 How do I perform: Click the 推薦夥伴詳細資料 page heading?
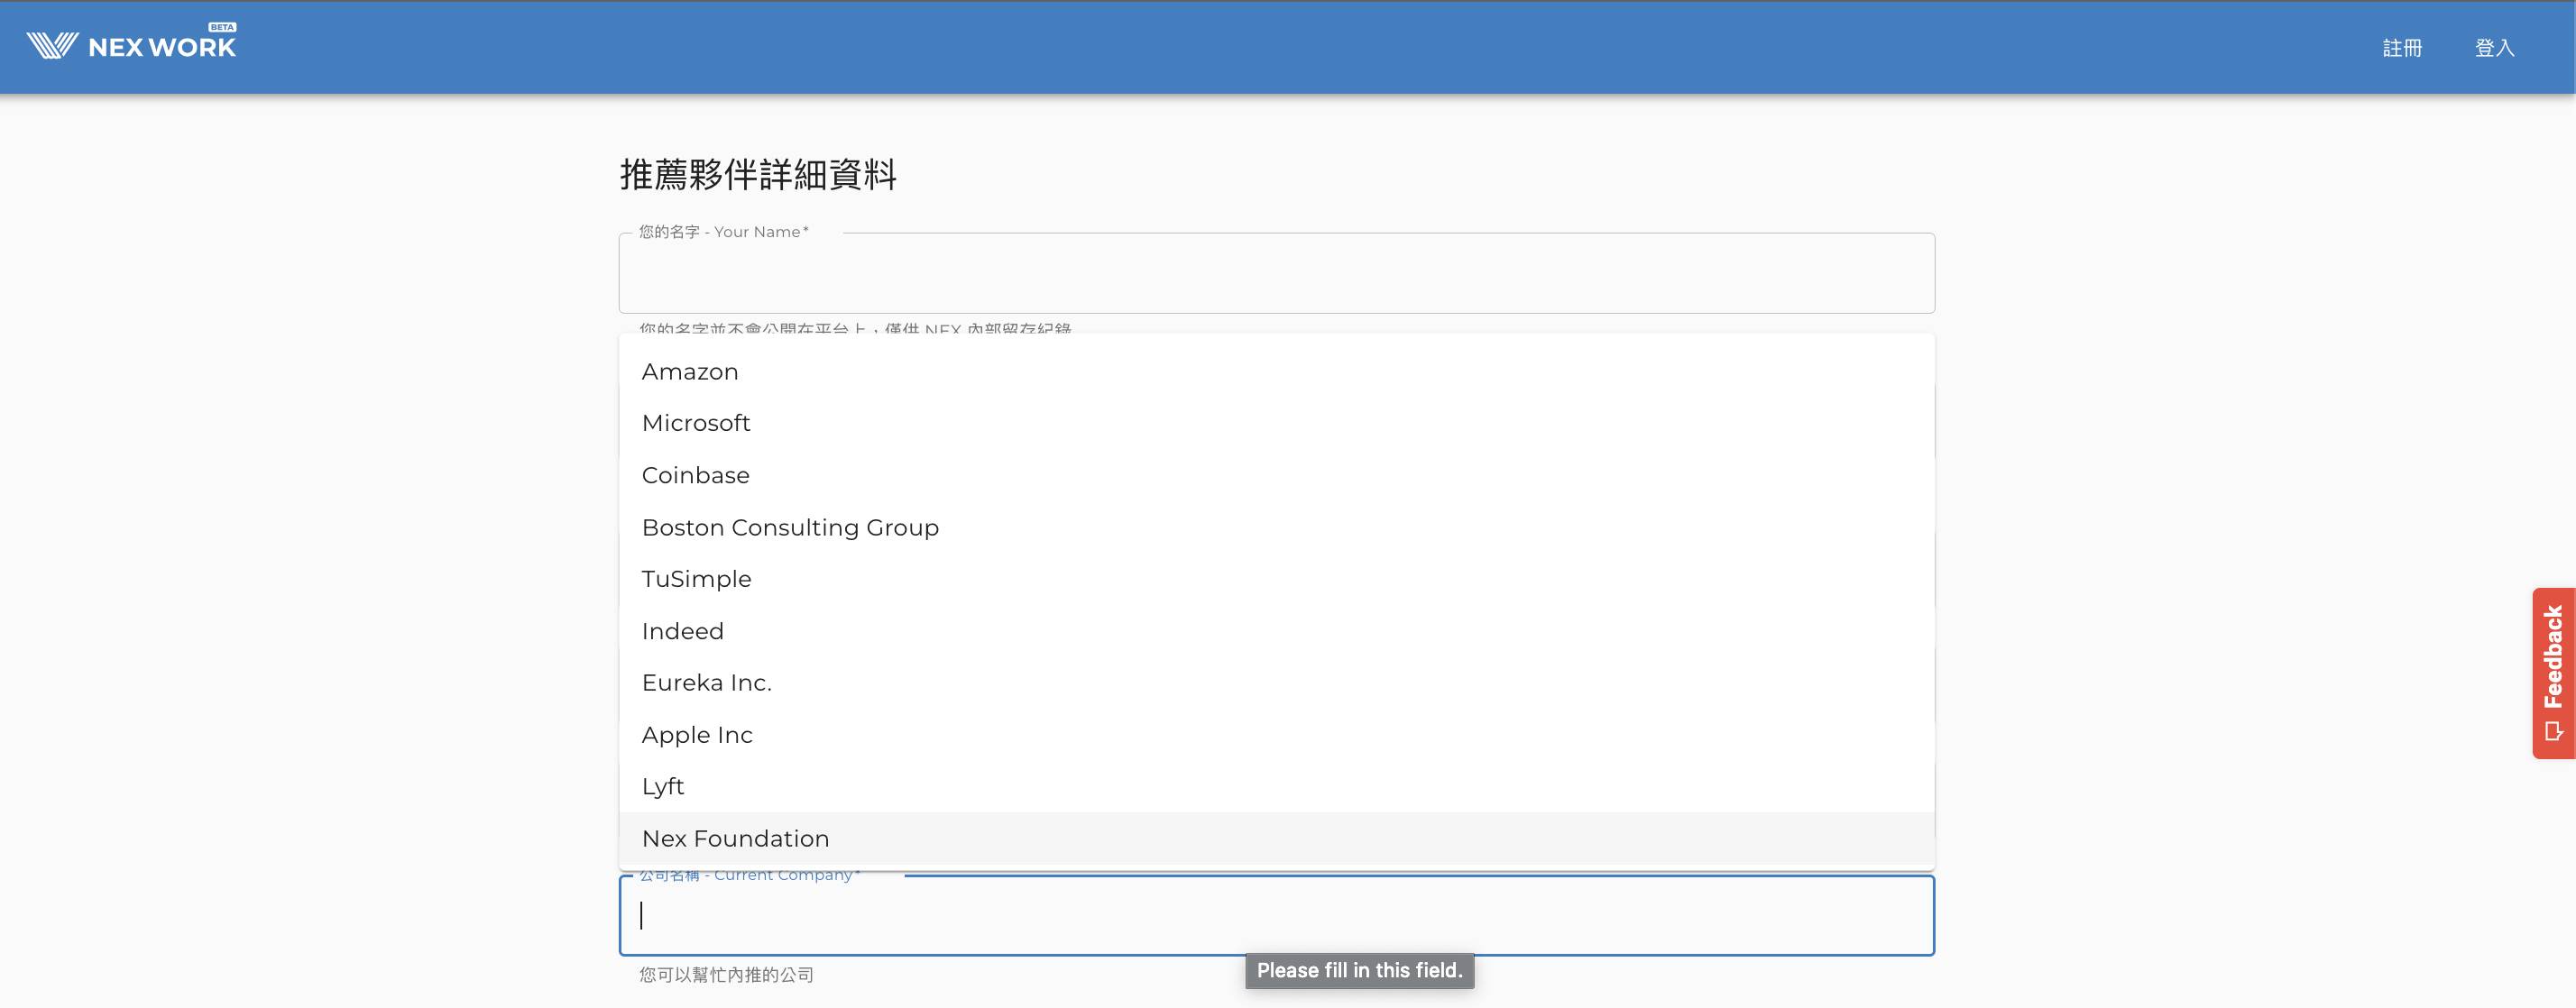pyautogui.click(x=757, y=175)
